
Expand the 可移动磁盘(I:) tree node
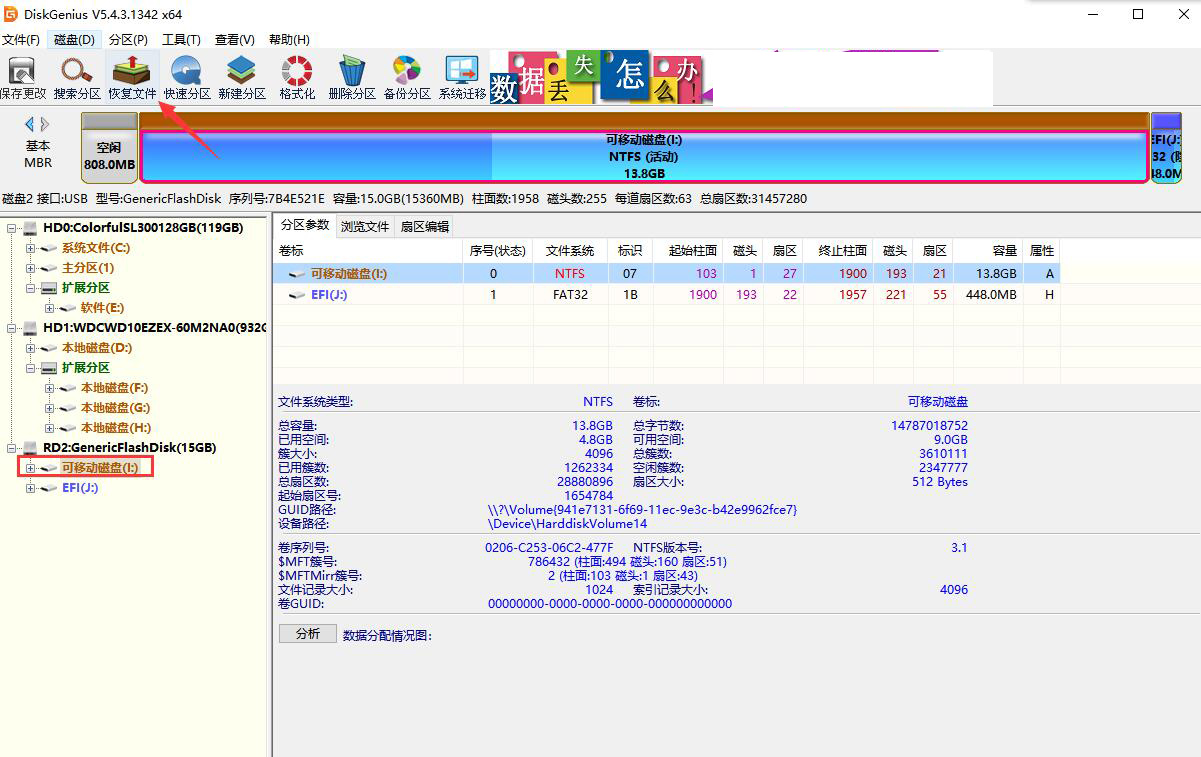30,467
